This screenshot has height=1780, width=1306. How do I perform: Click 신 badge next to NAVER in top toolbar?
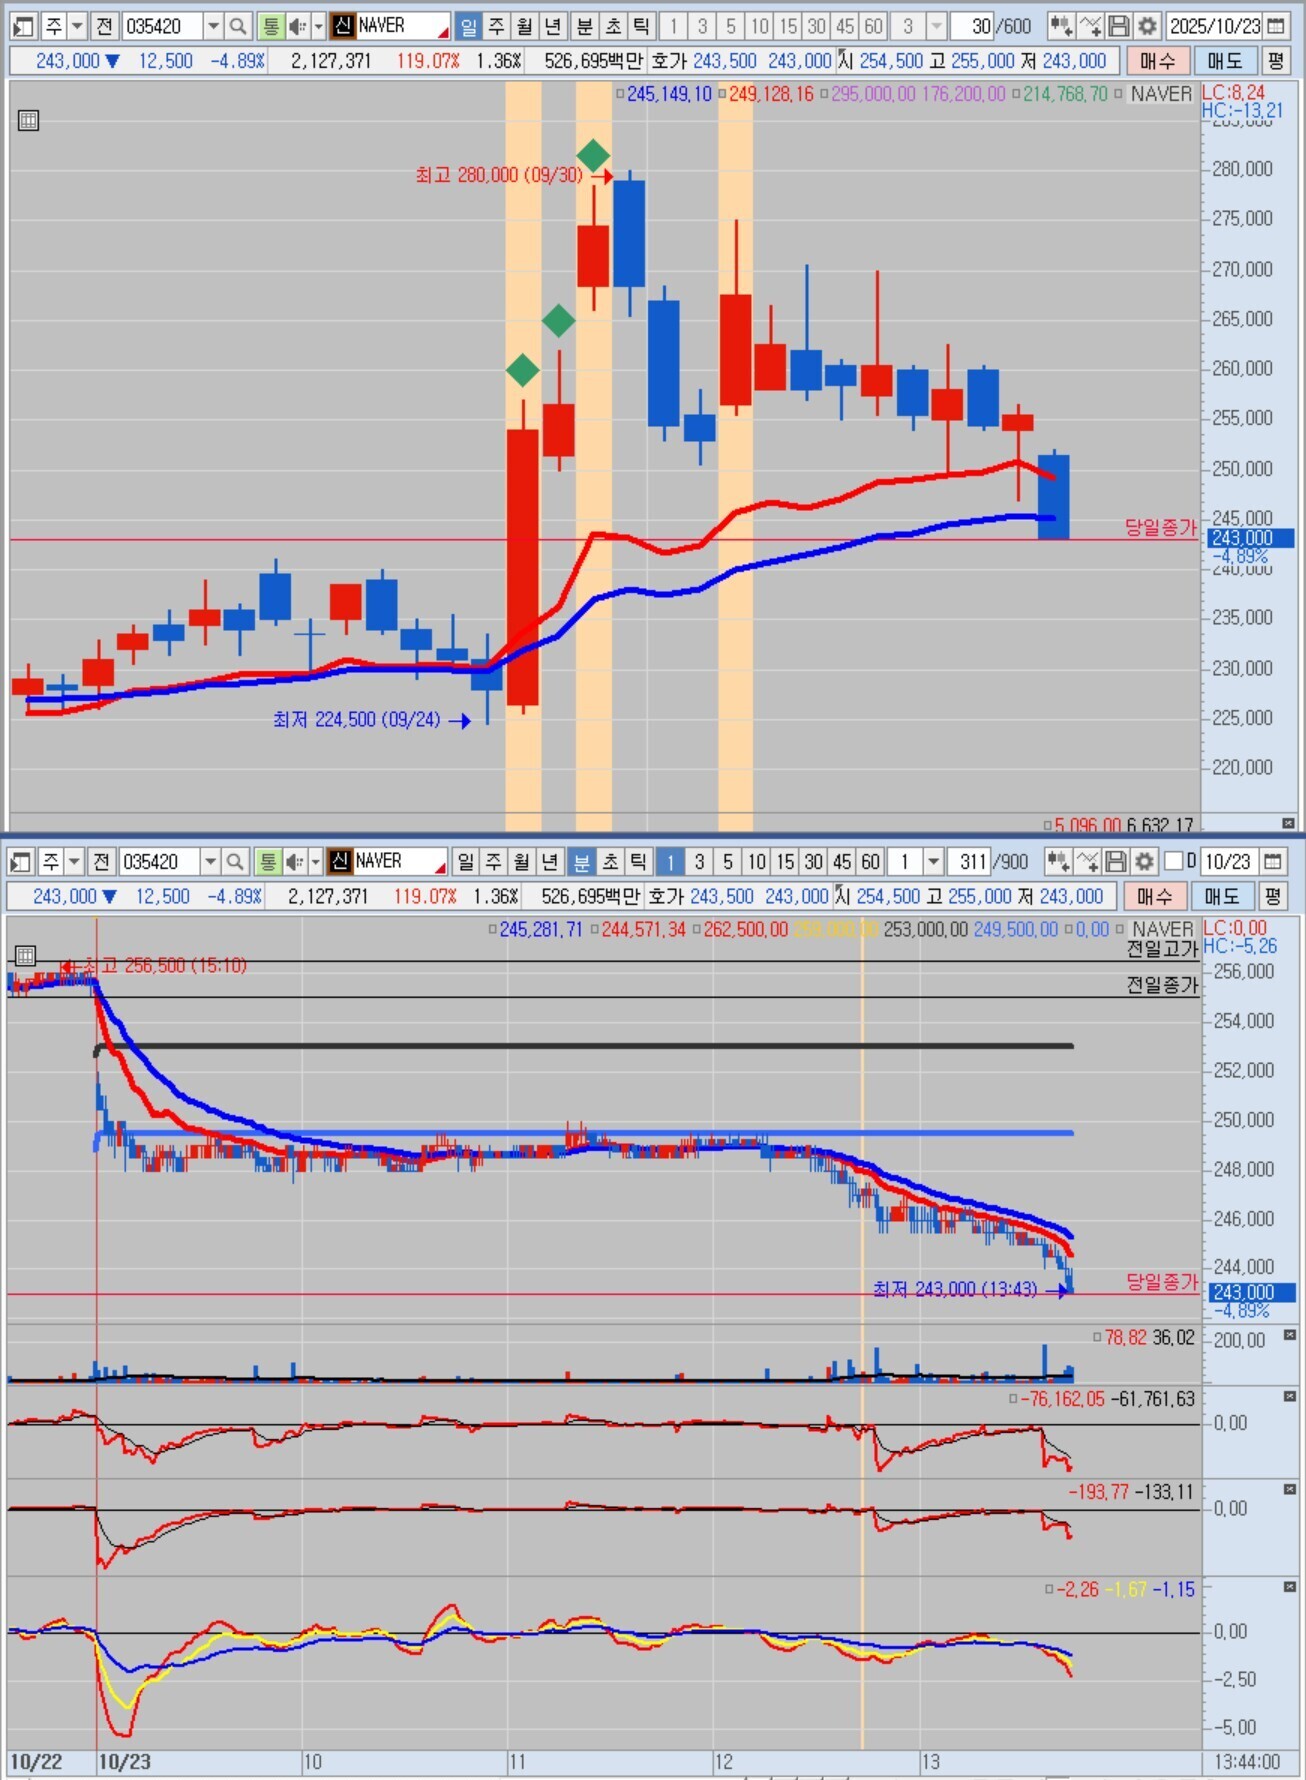click(x=343, y=26)
